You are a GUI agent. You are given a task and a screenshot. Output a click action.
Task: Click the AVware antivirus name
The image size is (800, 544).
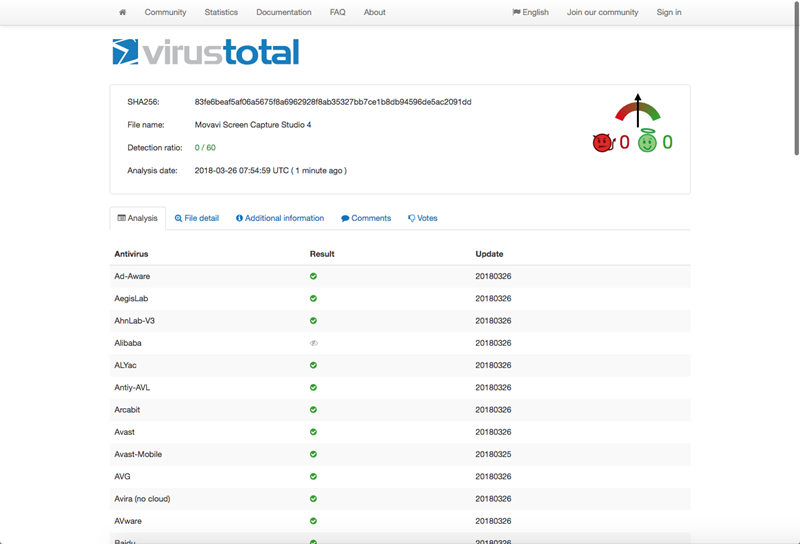128,521
